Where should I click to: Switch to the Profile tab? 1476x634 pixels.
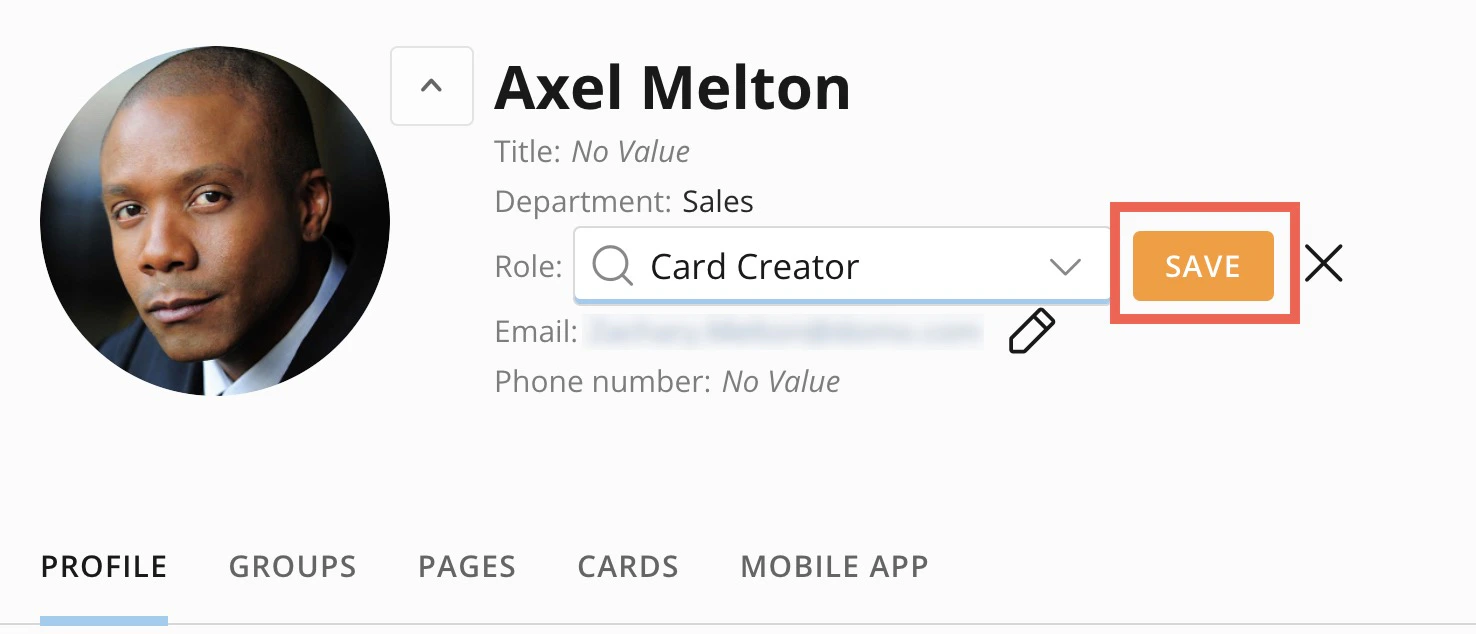coord(104,566)
